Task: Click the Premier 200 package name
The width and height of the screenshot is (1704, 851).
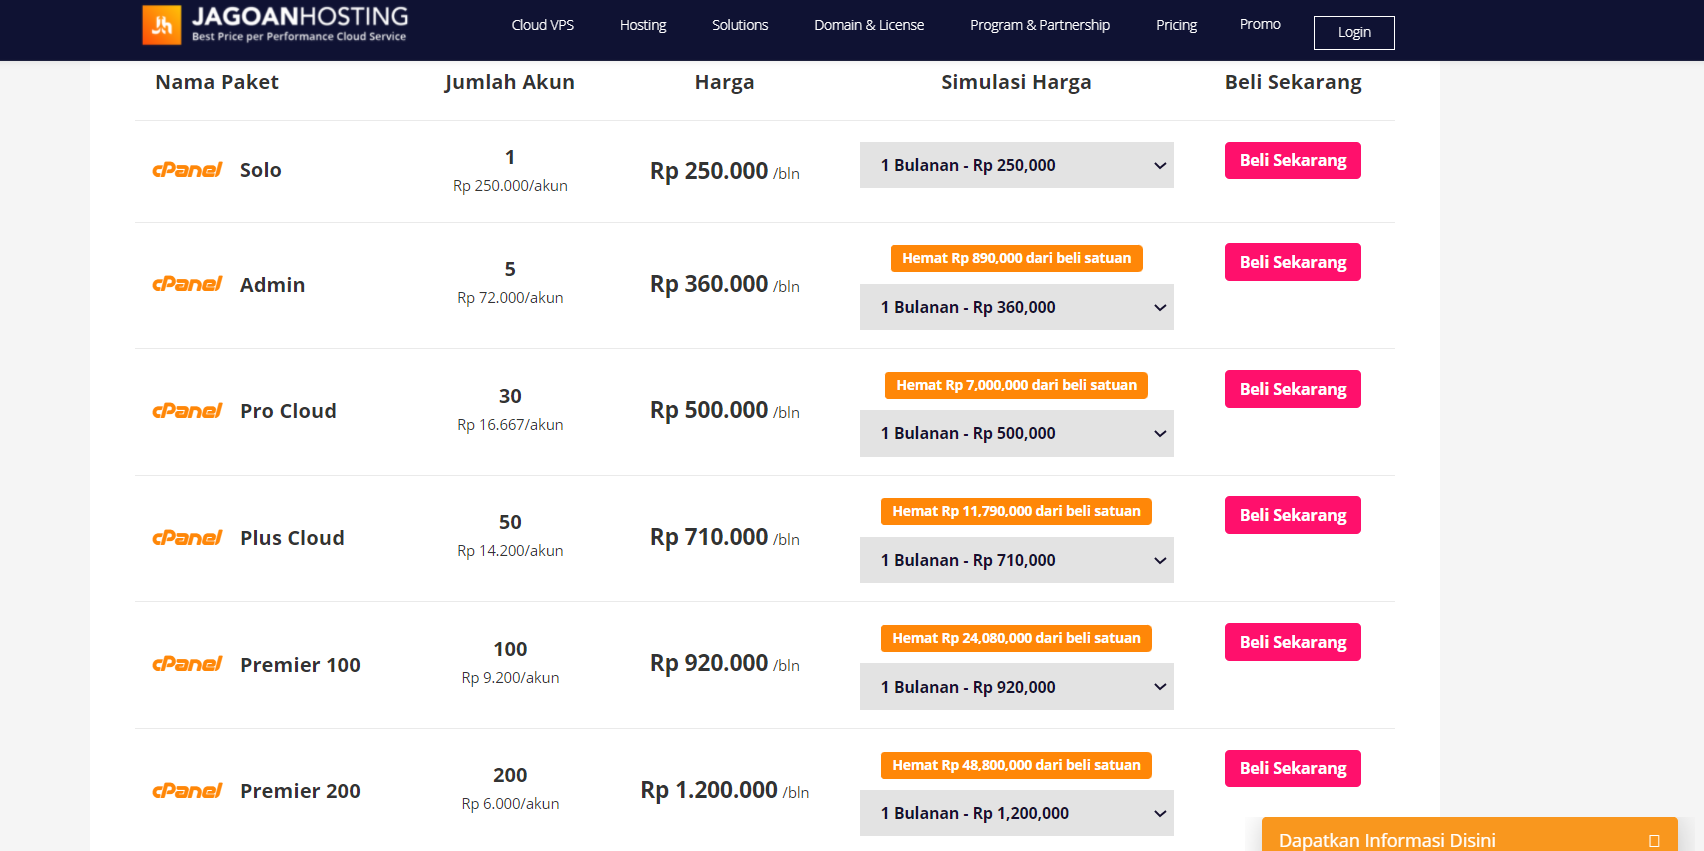Action: (x=301, y=791)
